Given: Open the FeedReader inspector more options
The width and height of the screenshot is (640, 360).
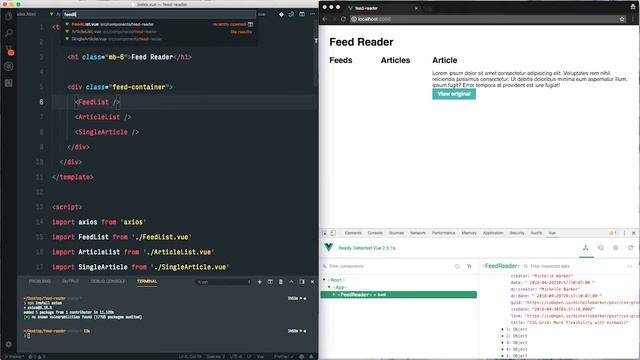Looking at the screenshot, I should [x=629, y=266].
